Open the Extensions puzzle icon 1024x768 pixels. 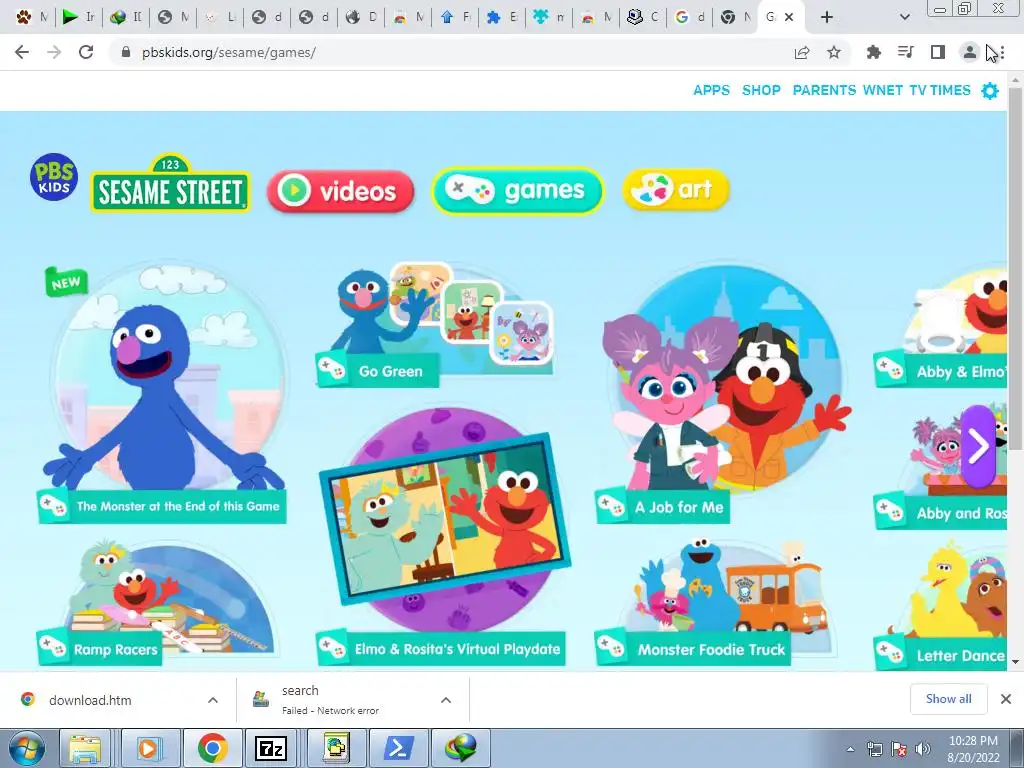click(873, 52)
